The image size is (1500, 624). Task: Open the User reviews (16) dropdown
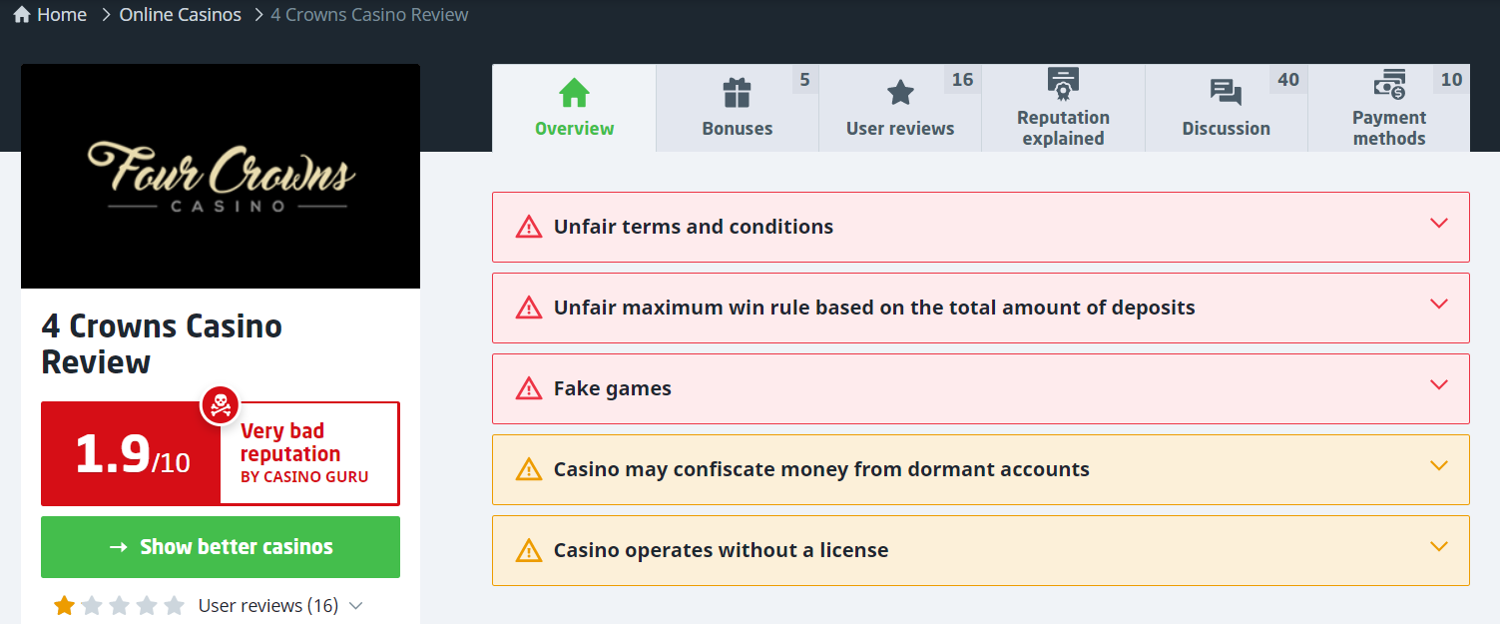(356, 605)
